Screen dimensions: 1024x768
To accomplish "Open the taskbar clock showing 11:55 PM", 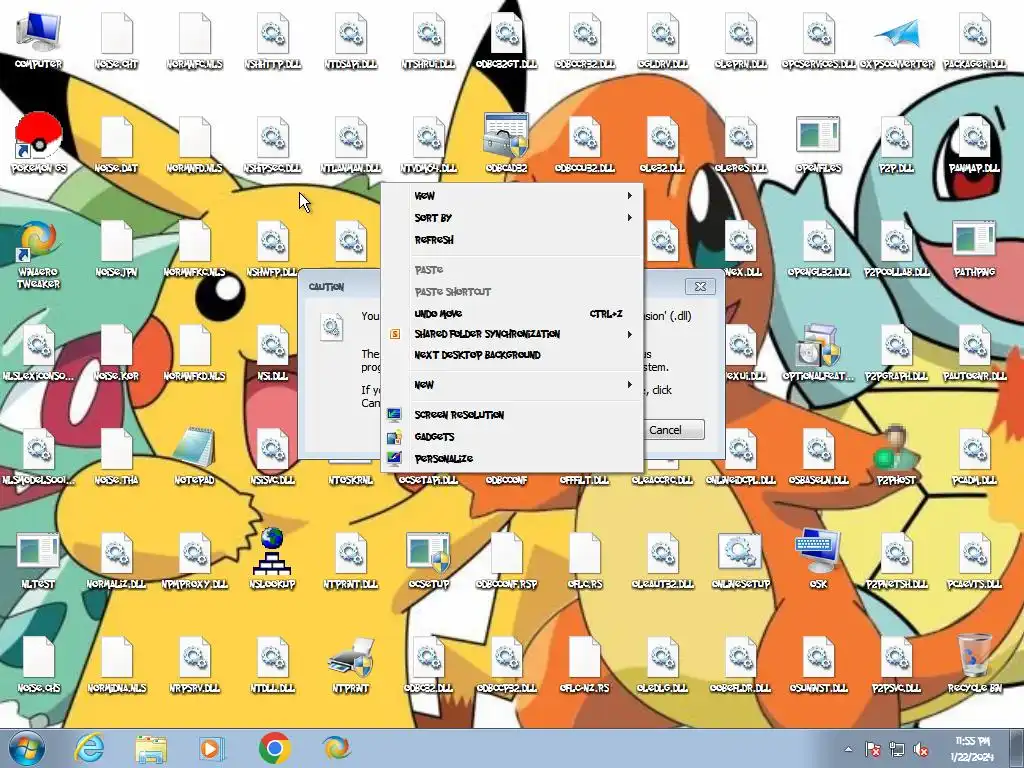I will pos(972,749).
